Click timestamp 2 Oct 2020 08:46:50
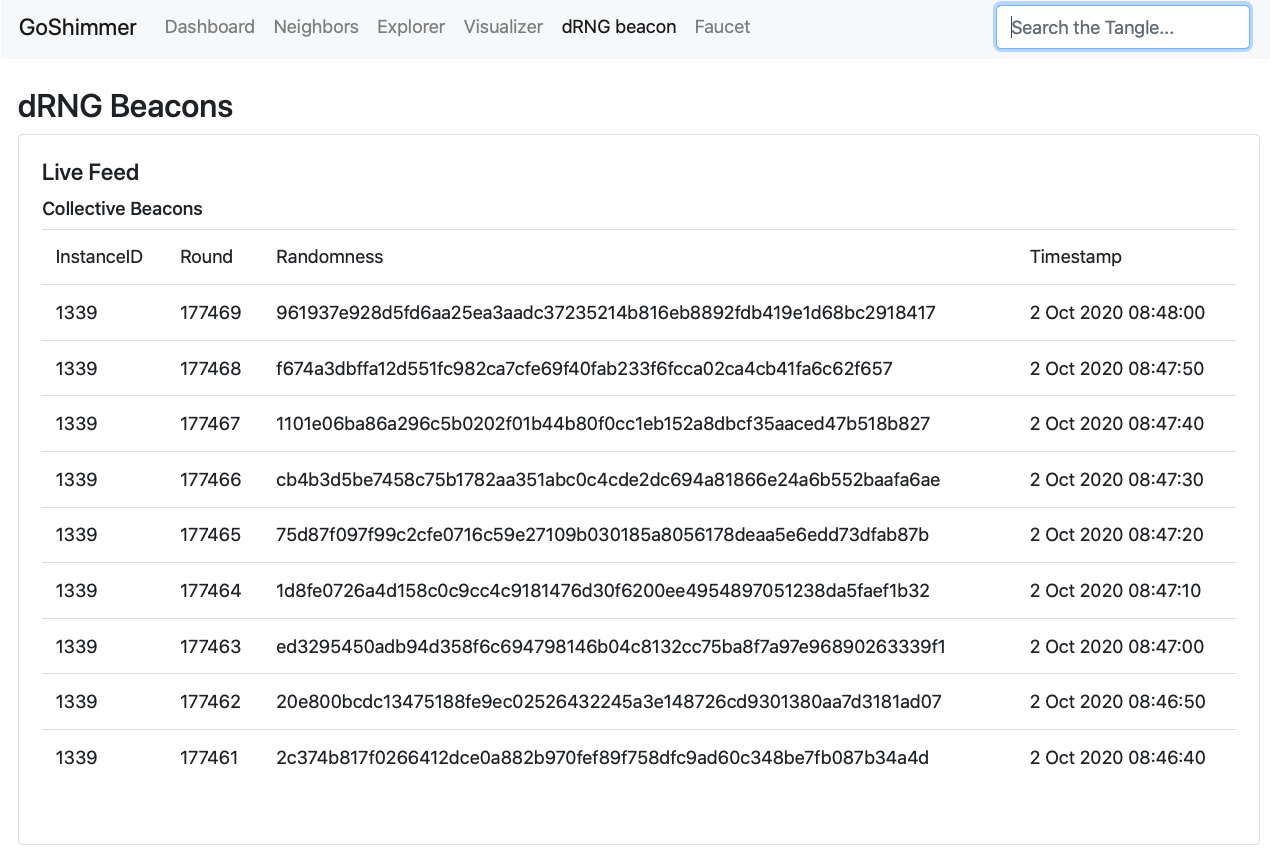The height and width of the screenshot is (855, 1270). pos(1118,702)
